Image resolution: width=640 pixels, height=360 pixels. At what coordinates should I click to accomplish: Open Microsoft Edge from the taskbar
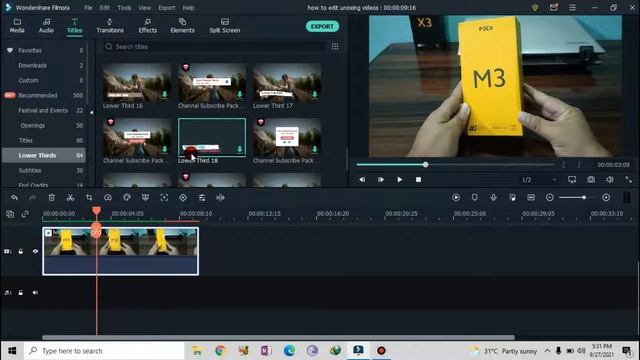coord(289,351)
